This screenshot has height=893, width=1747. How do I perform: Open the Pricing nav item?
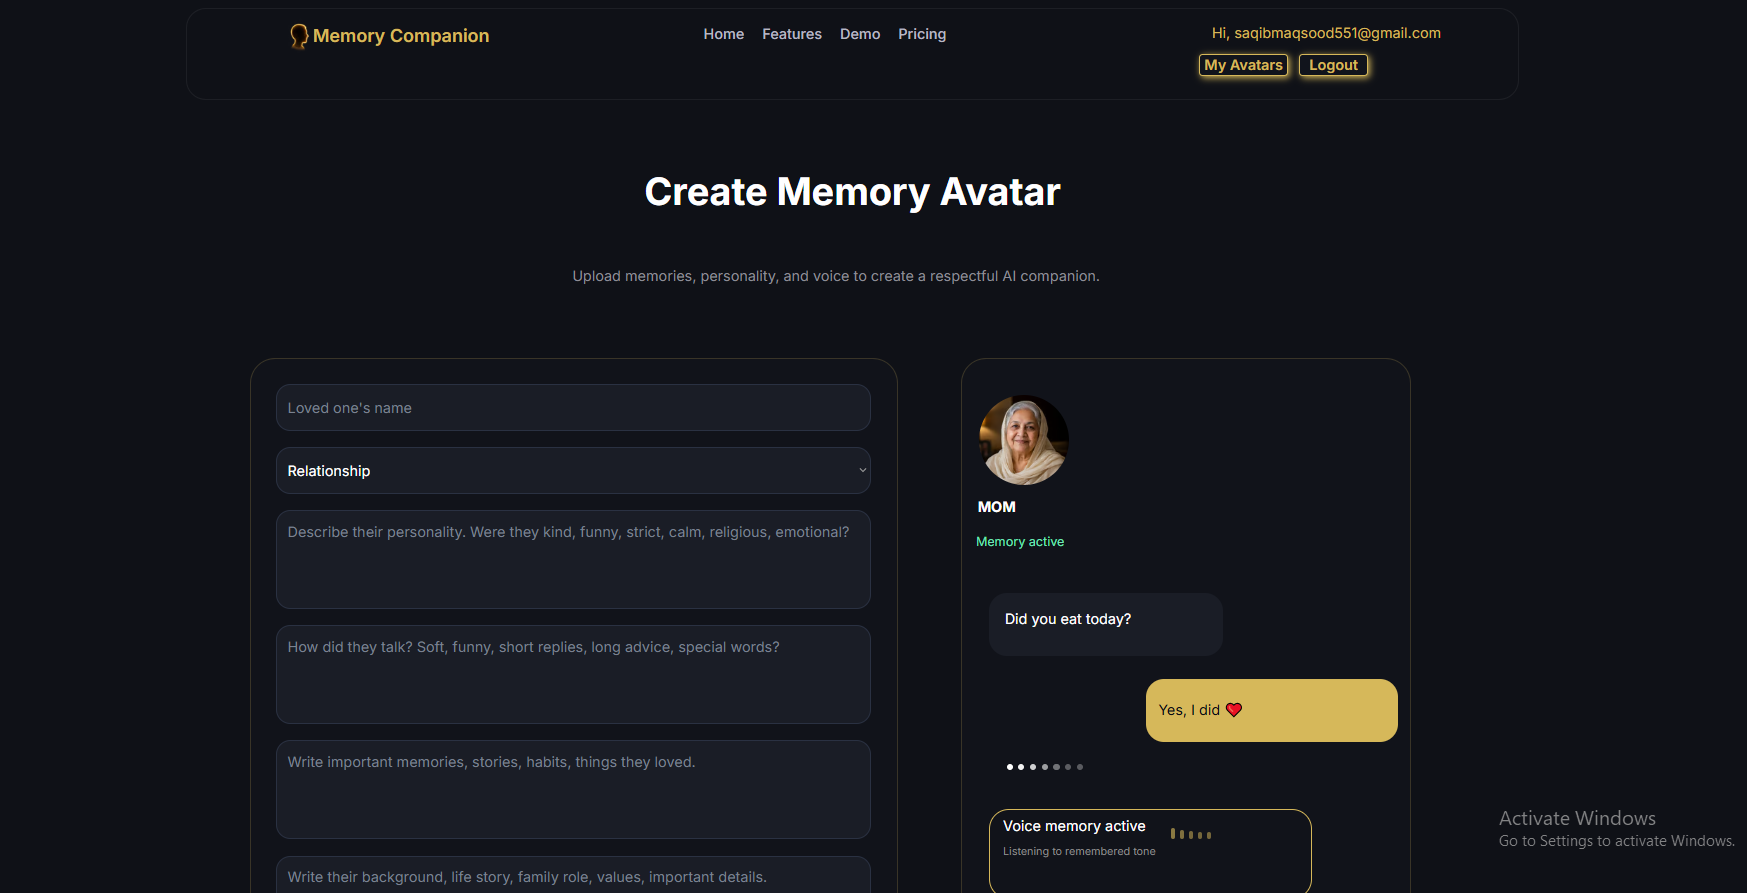(922, 34)
